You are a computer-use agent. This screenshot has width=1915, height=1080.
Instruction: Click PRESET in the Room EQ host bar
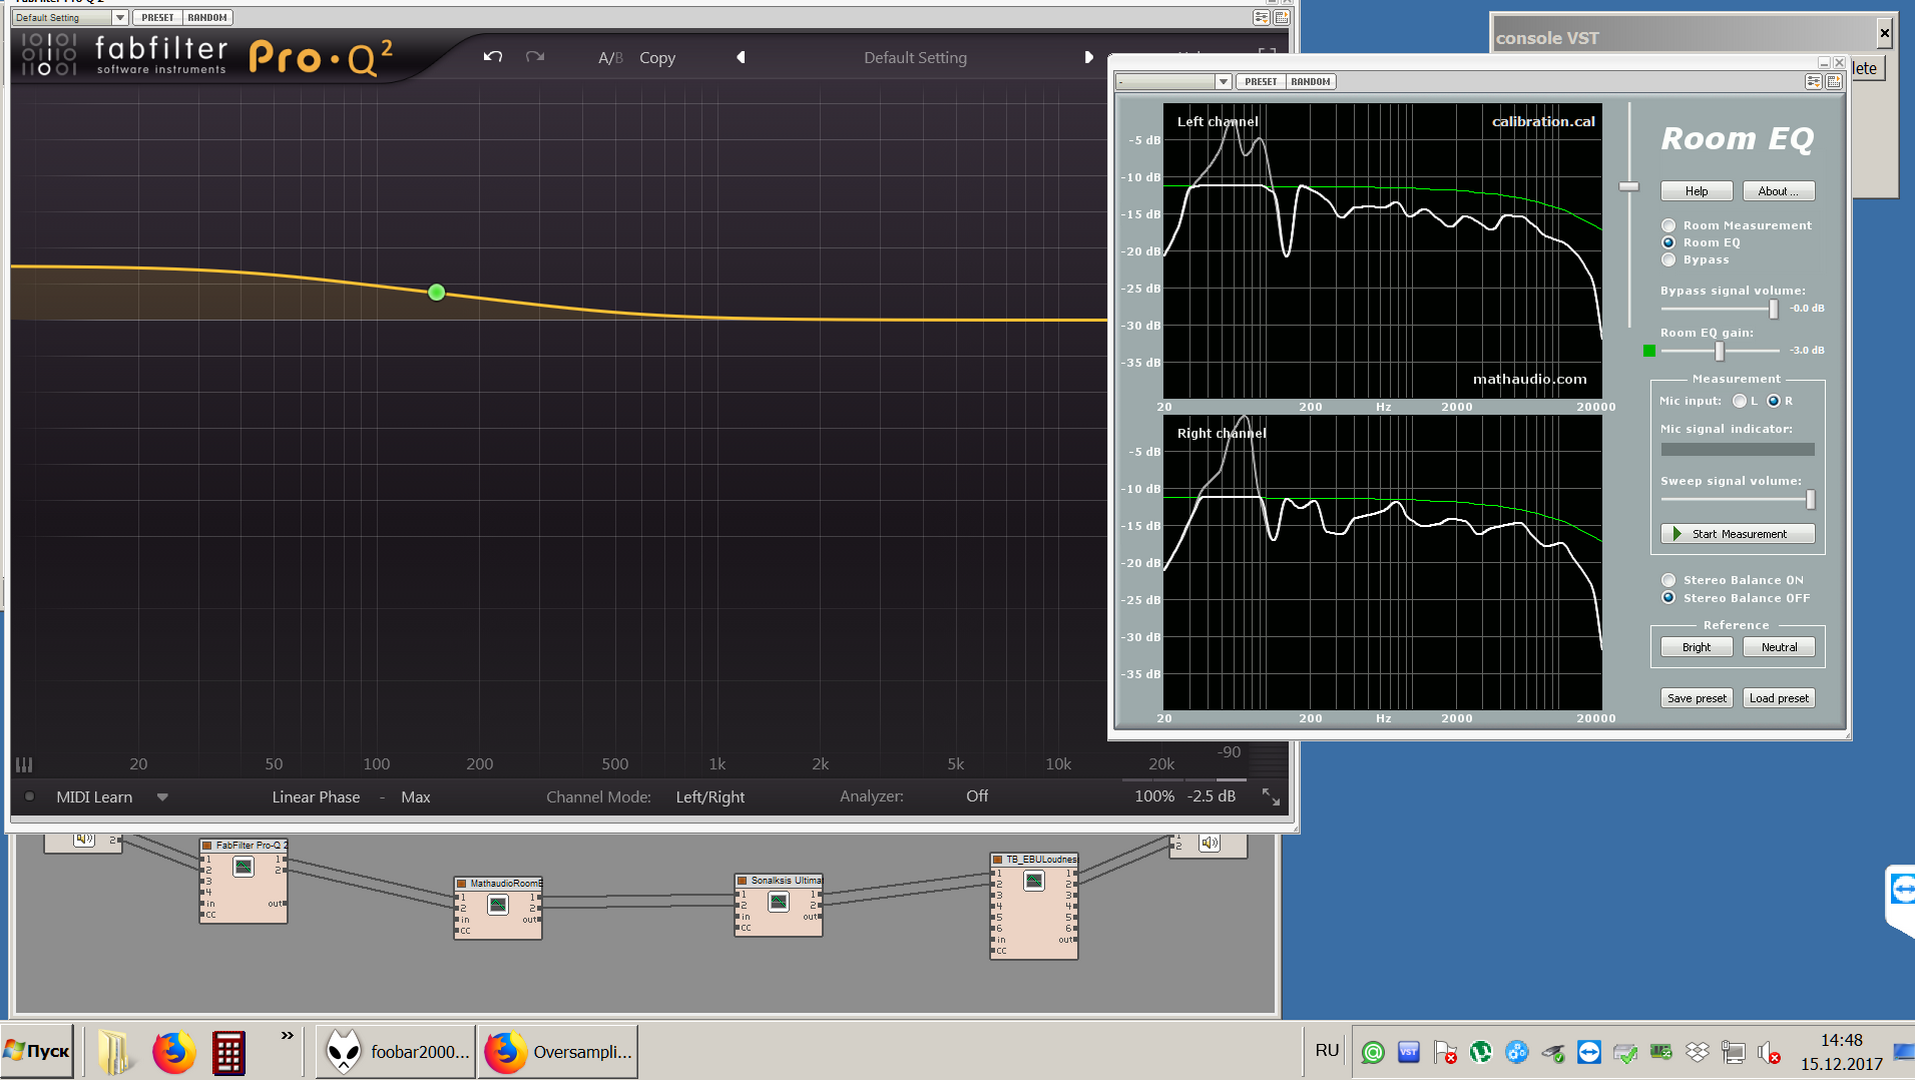[1260, 82]
